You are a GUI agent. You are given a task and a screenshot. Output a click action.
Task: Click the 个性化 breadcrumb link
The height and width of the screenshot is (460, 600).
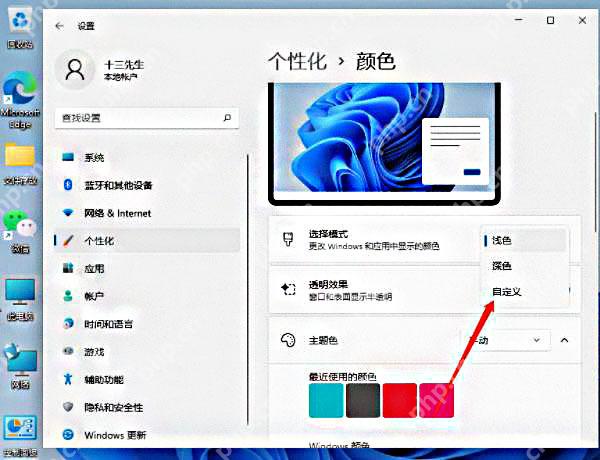click(x=297, y=61)
